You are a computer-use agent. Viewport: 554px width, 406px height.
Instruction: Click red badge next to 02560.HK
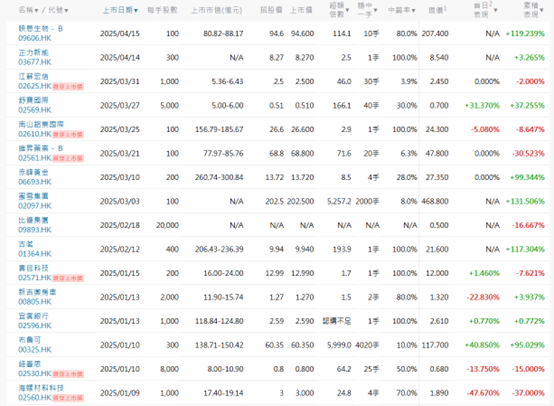click(x=68, y=398)
